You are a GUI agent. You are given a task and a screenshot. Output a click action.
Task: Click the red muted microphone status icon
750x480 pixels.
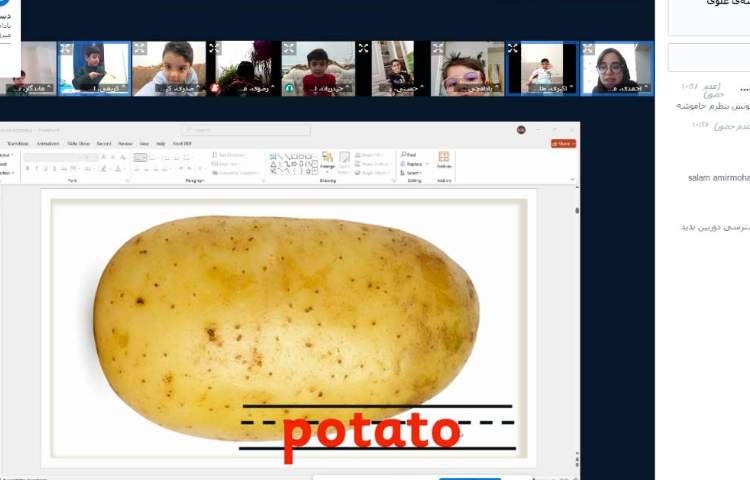pos(216,88)
